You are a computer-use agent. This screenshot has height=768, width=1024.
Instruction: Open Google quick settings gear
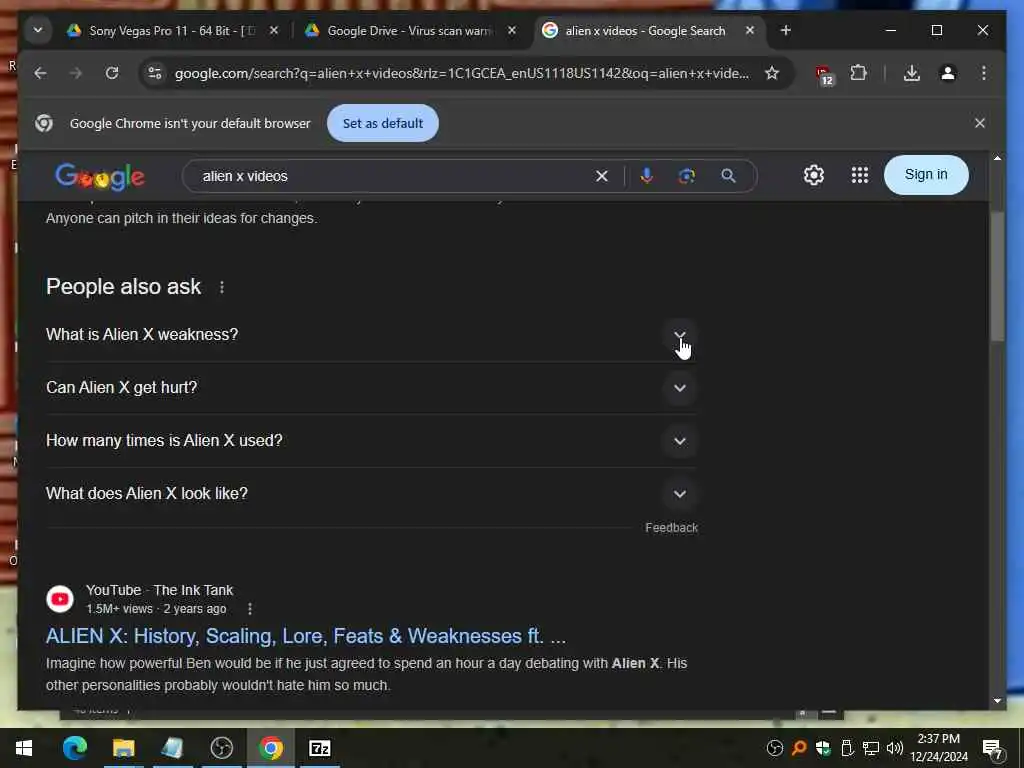(x=814, y=175)
